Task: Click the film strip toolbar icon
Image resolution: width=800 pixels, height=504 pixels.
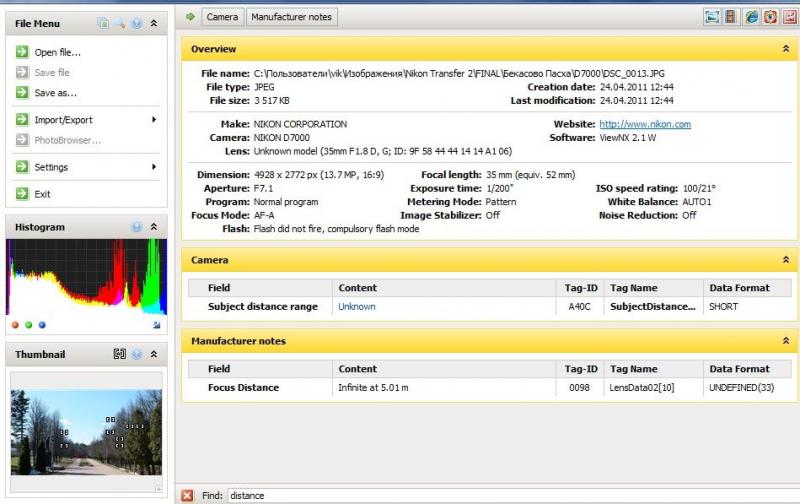Action: tap(731, 17)
